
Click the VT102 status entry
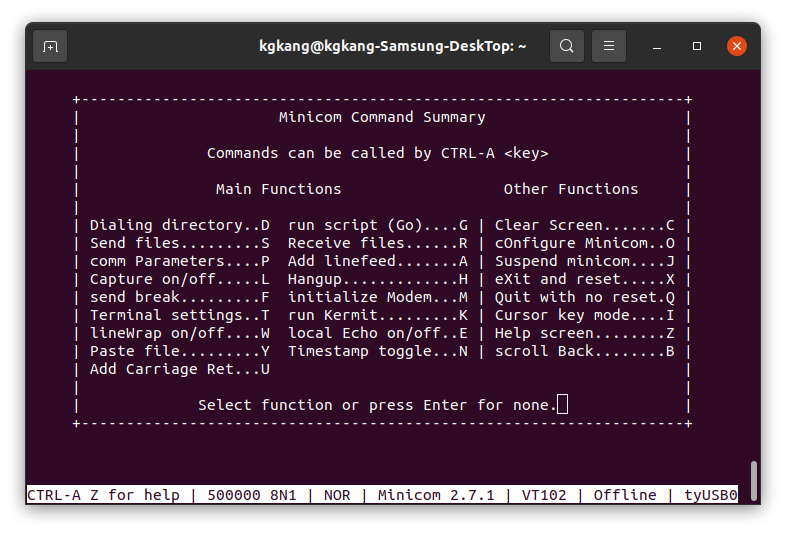click(544, 495)
